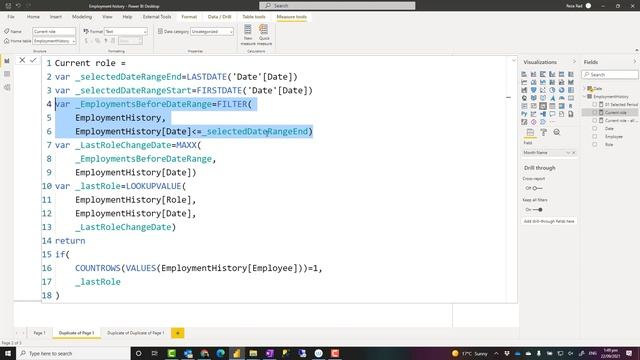Open the Table tools ribbon tab
The height and width of the screenshot is (360, 640).
tap(254, 17)
